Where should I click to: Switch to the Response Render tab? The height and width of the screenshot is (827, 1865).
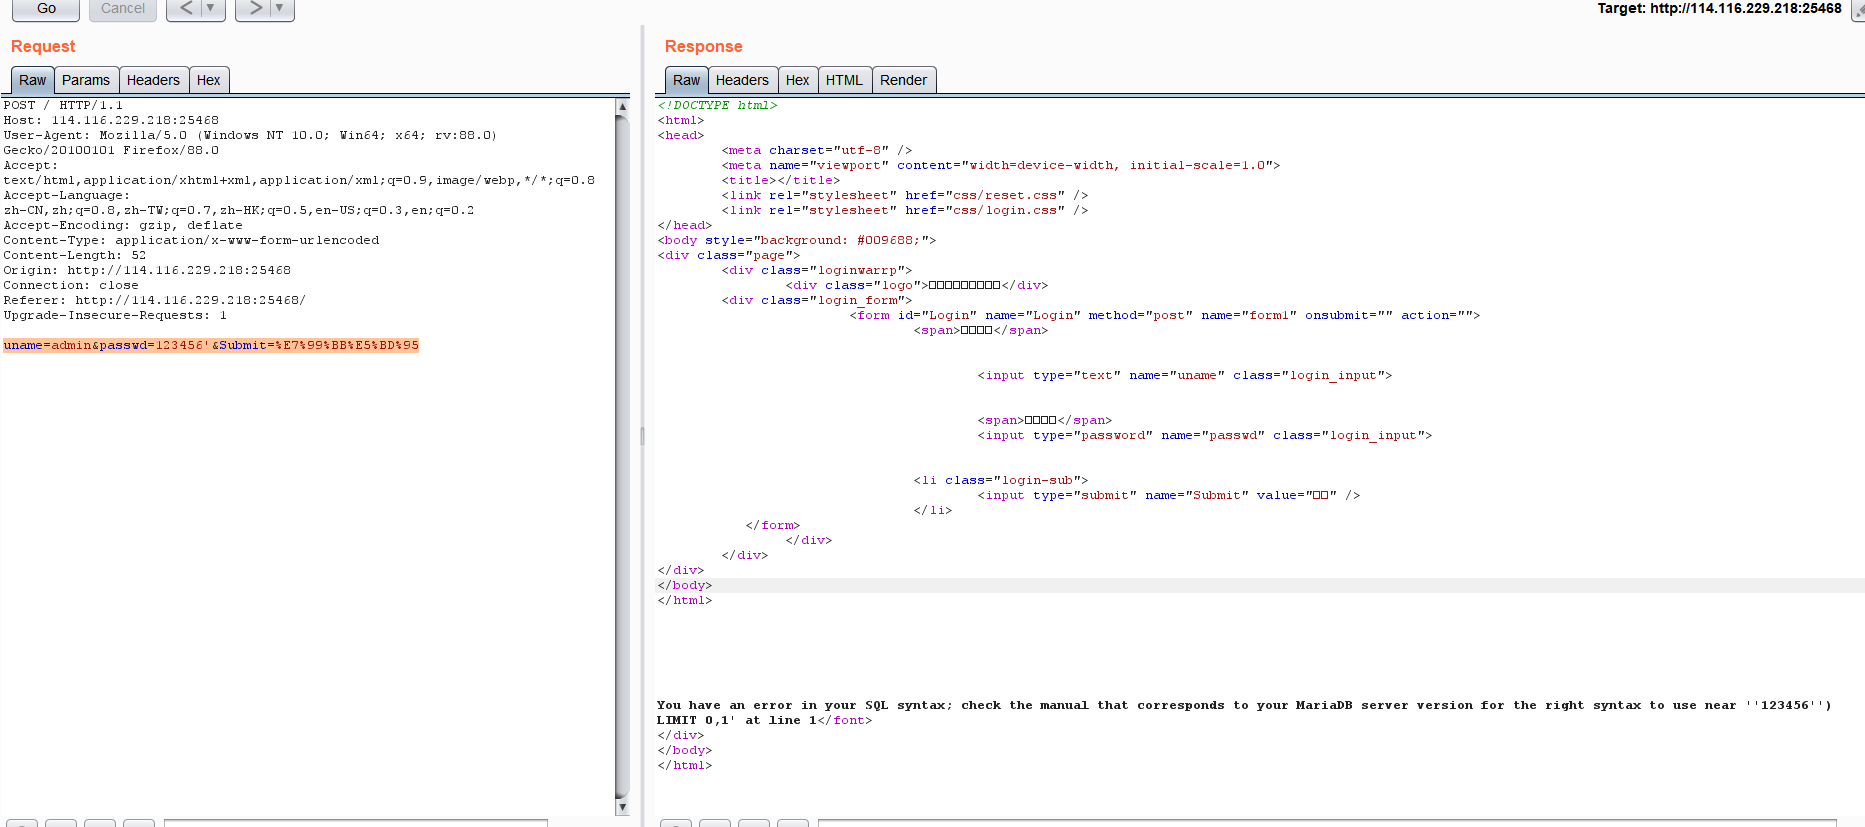[904, 80]
